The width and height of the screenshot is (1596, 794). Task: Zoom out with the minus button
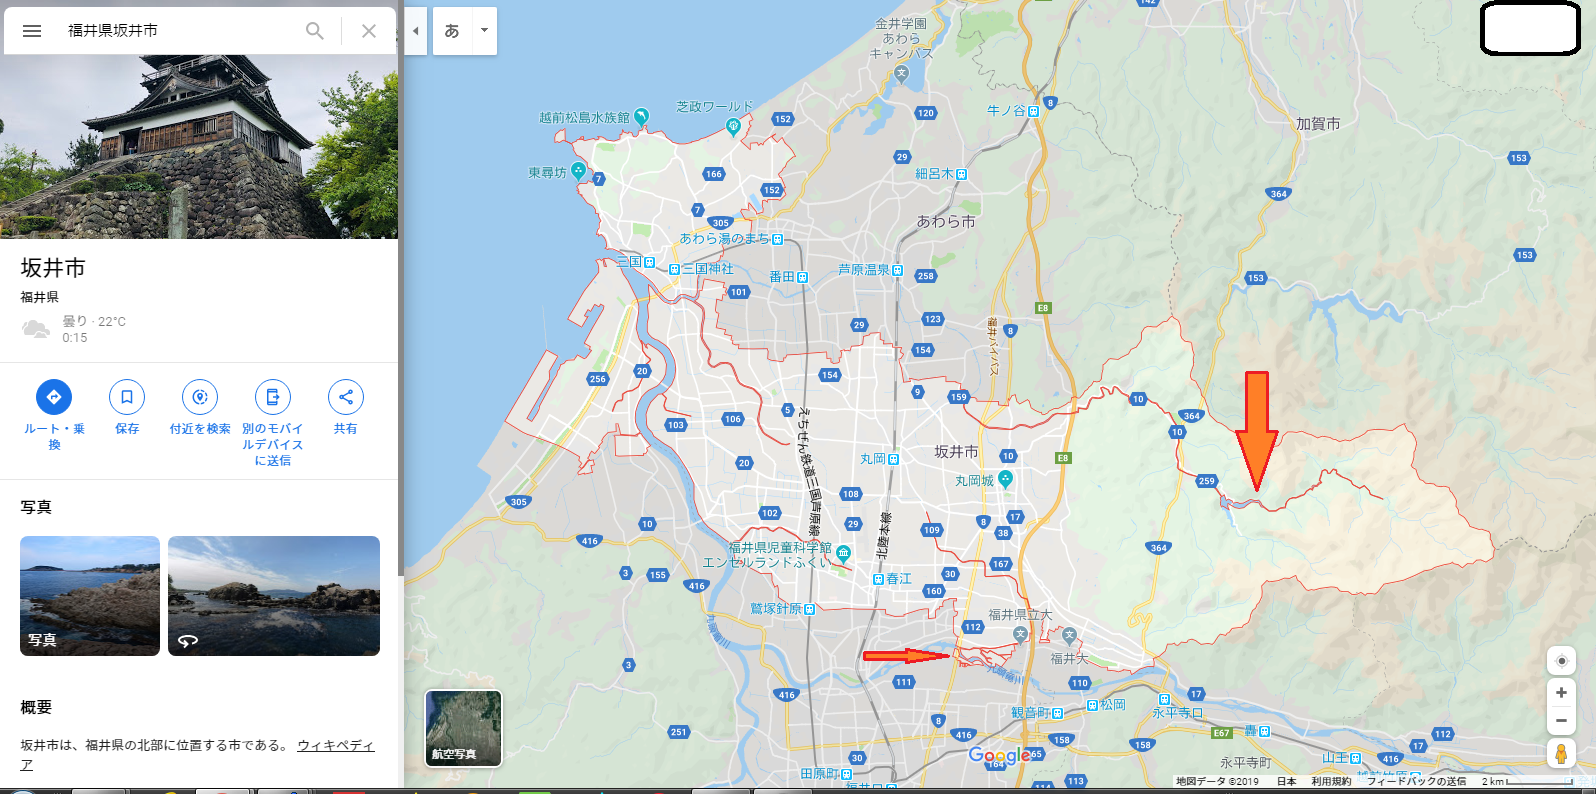1561,720
